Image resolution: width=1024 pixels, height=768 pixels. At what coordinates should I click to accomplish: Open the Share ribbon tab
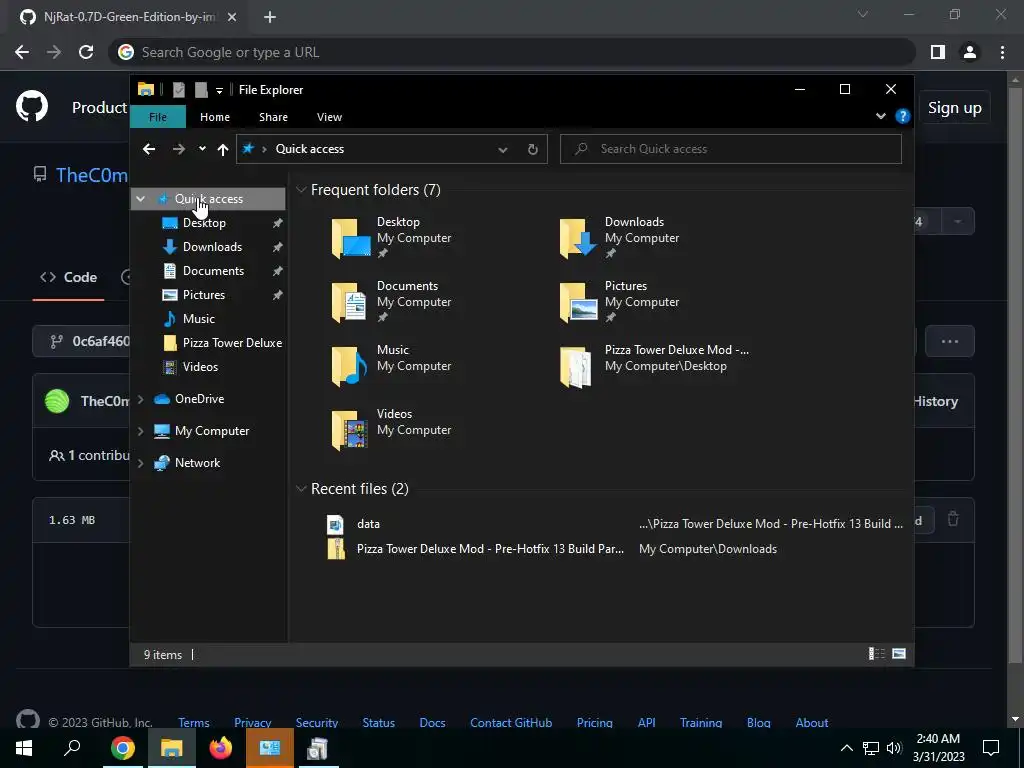click(x=273, y=117)
